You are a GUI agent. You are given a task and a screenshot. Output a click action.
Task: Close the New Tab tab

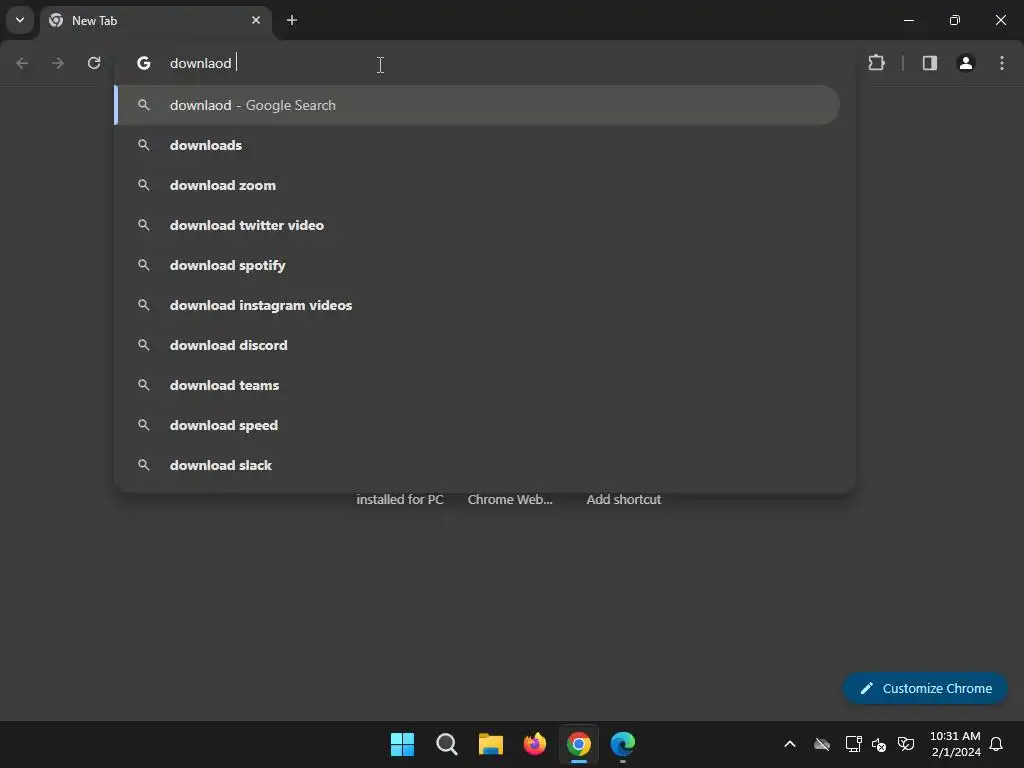[256, 20]
